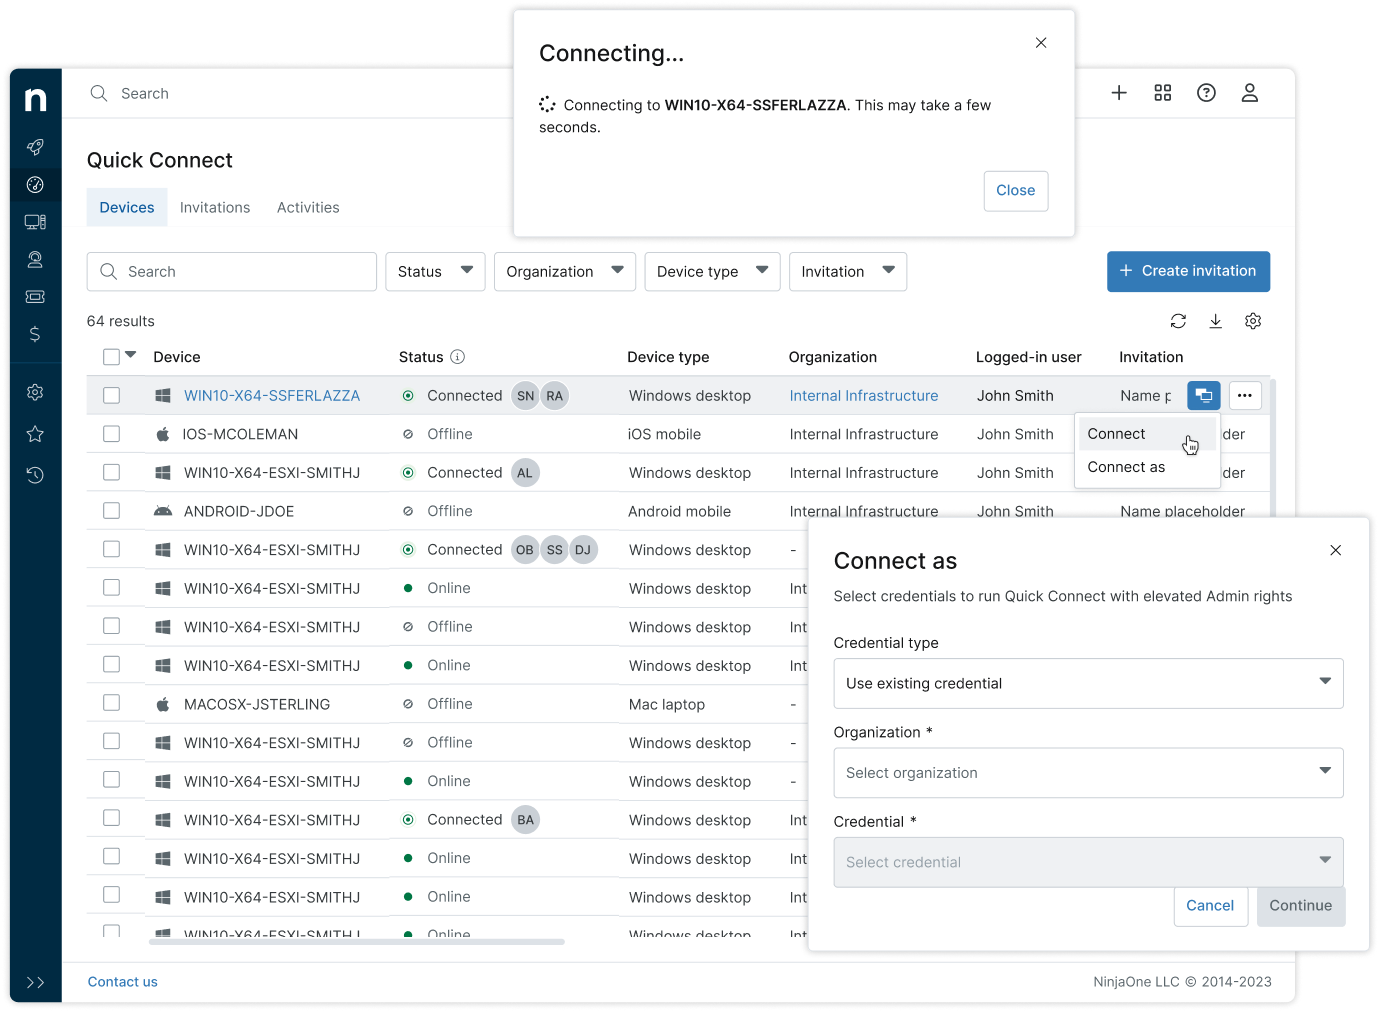Click the horizontal table scrollbar

click(x=357, y=941)
